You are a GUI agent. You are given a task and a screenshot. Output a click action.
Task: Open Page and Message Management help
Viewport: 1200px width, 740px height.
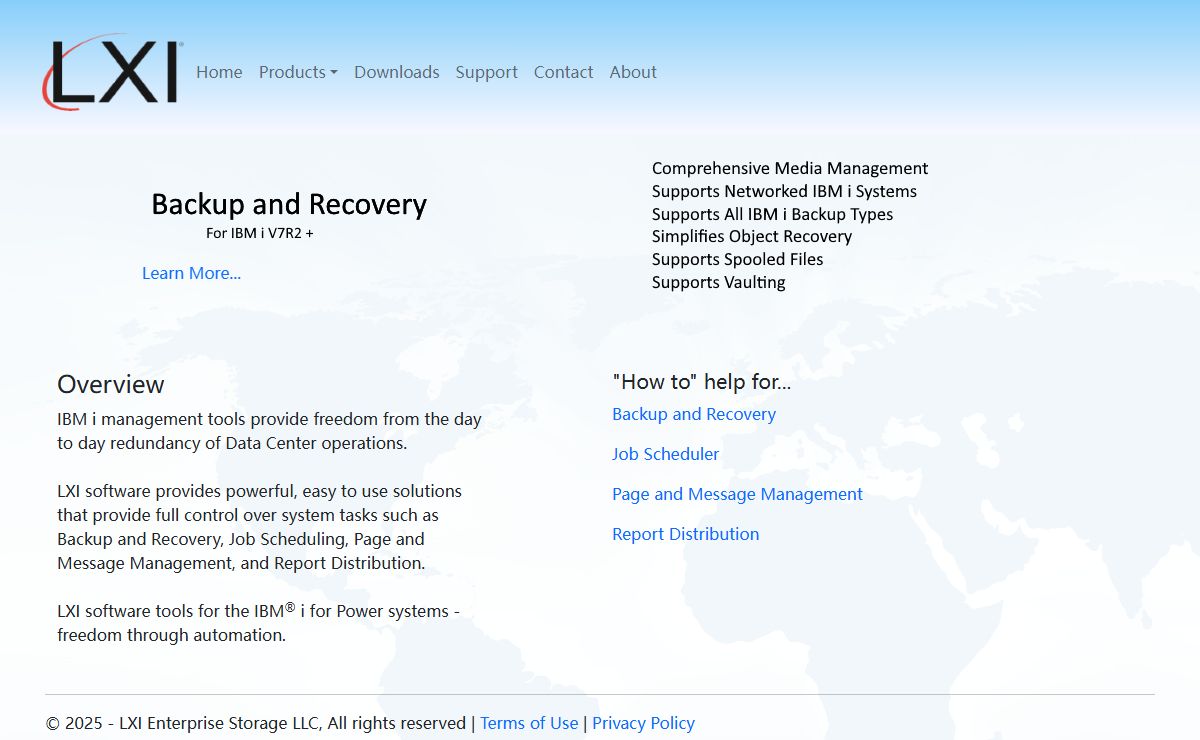point(737,494)
